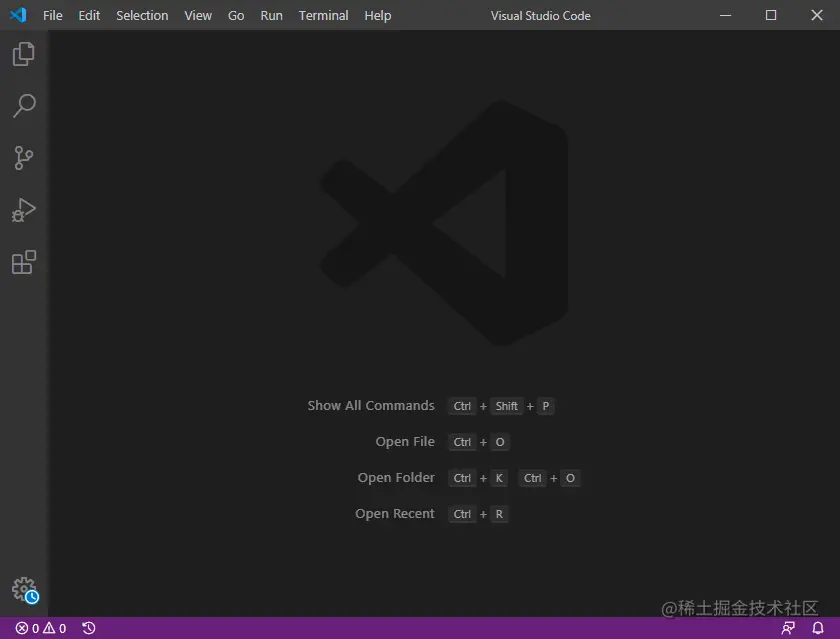This screenshot has height=639, width=840.
Task: Open the Search view icon
Action: pos(24,106)
